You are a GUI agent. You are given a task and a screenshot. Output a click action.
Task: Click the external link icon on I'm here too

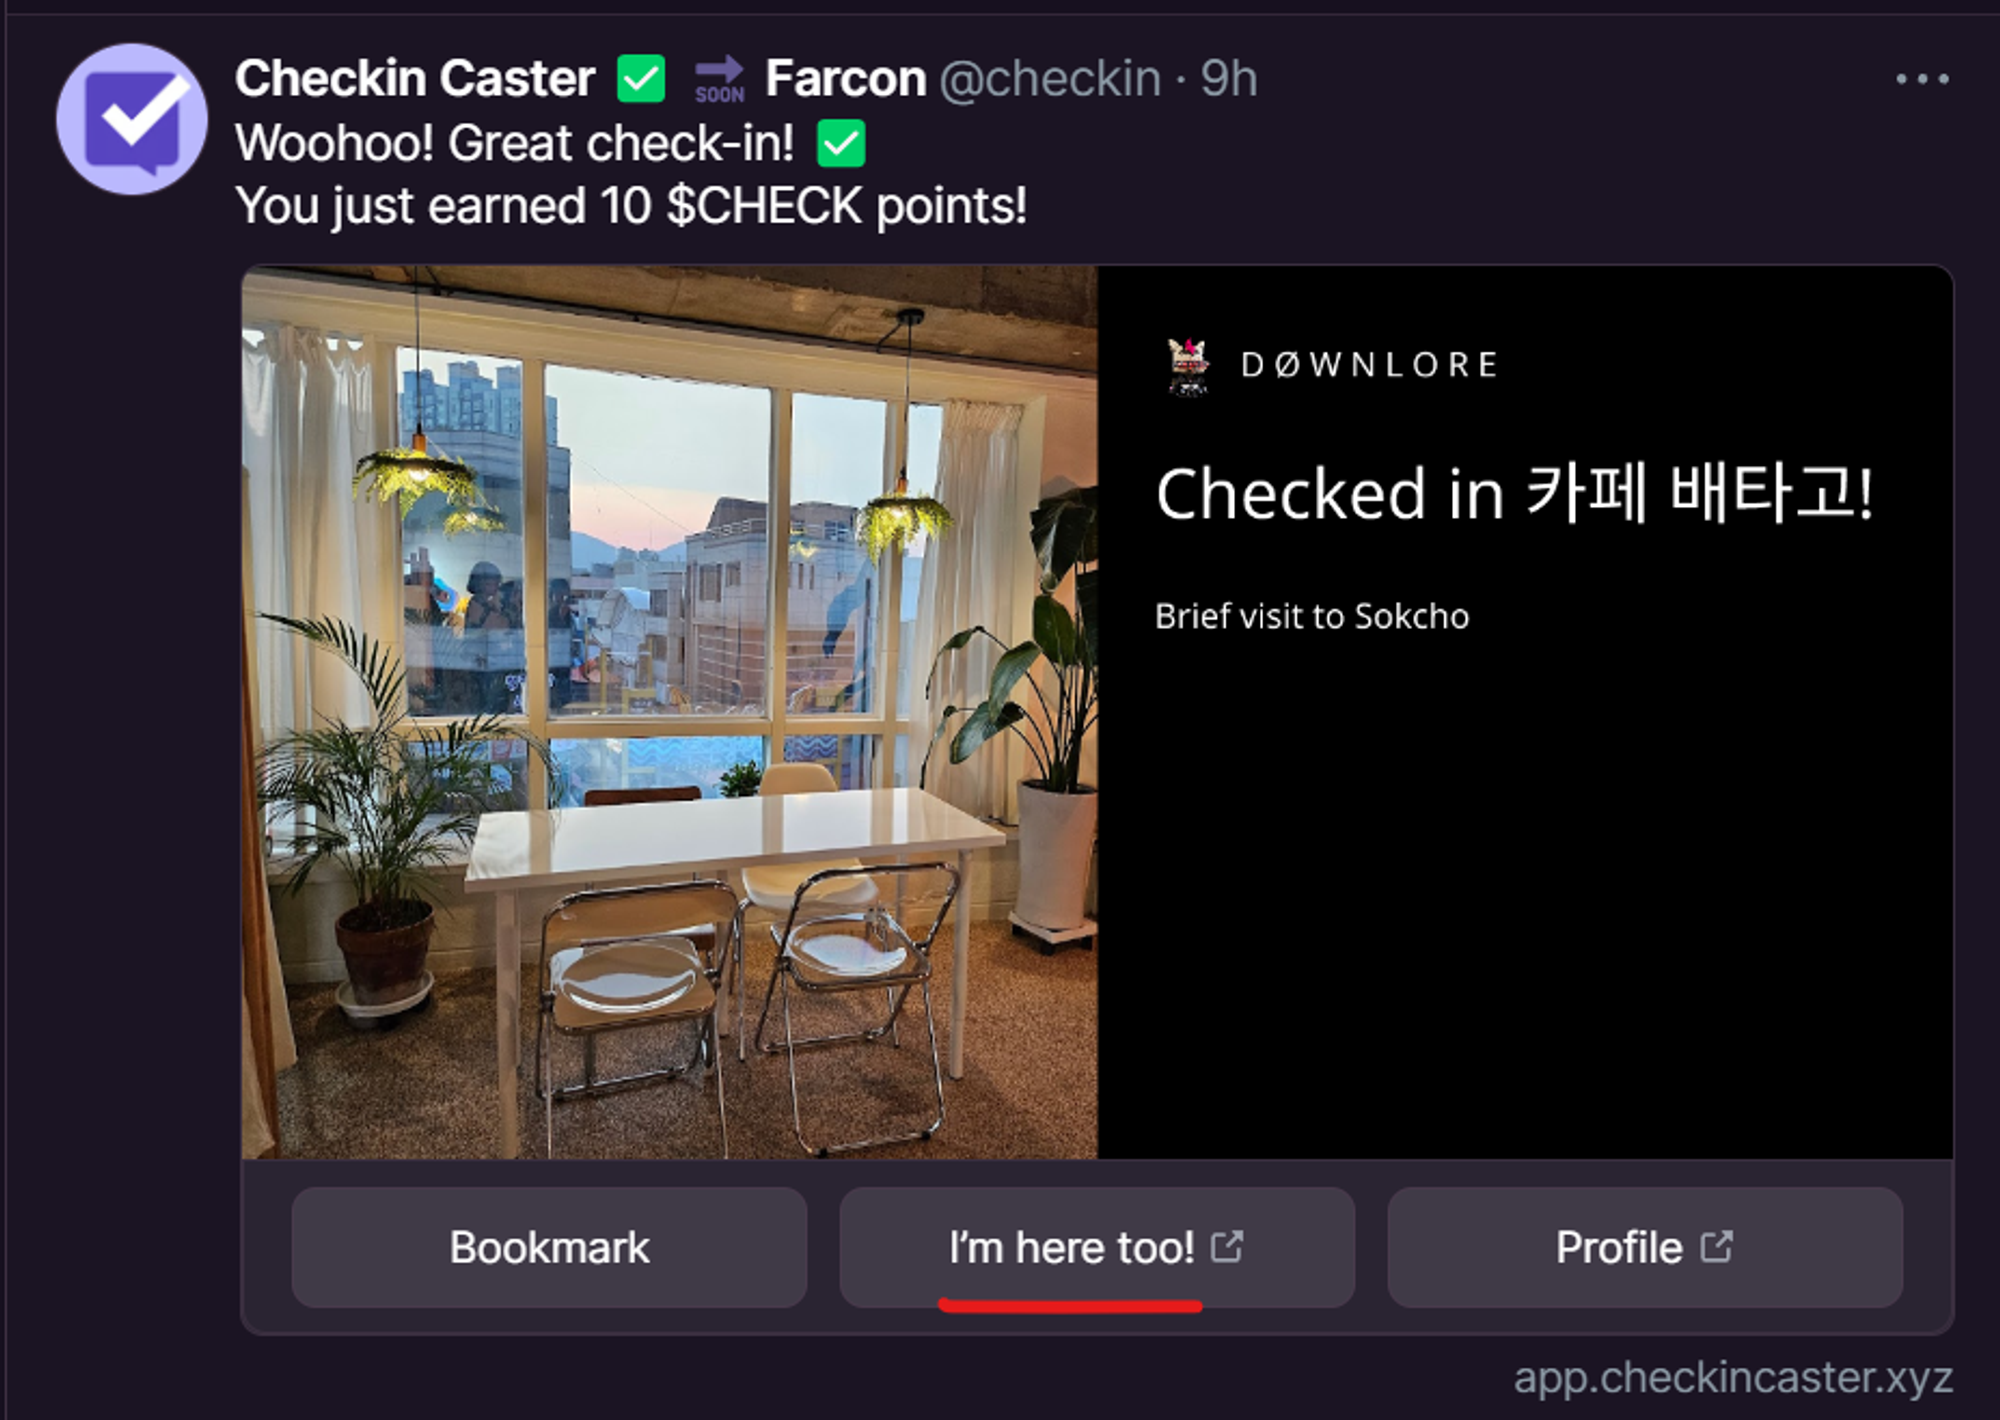(1227, 1246)
